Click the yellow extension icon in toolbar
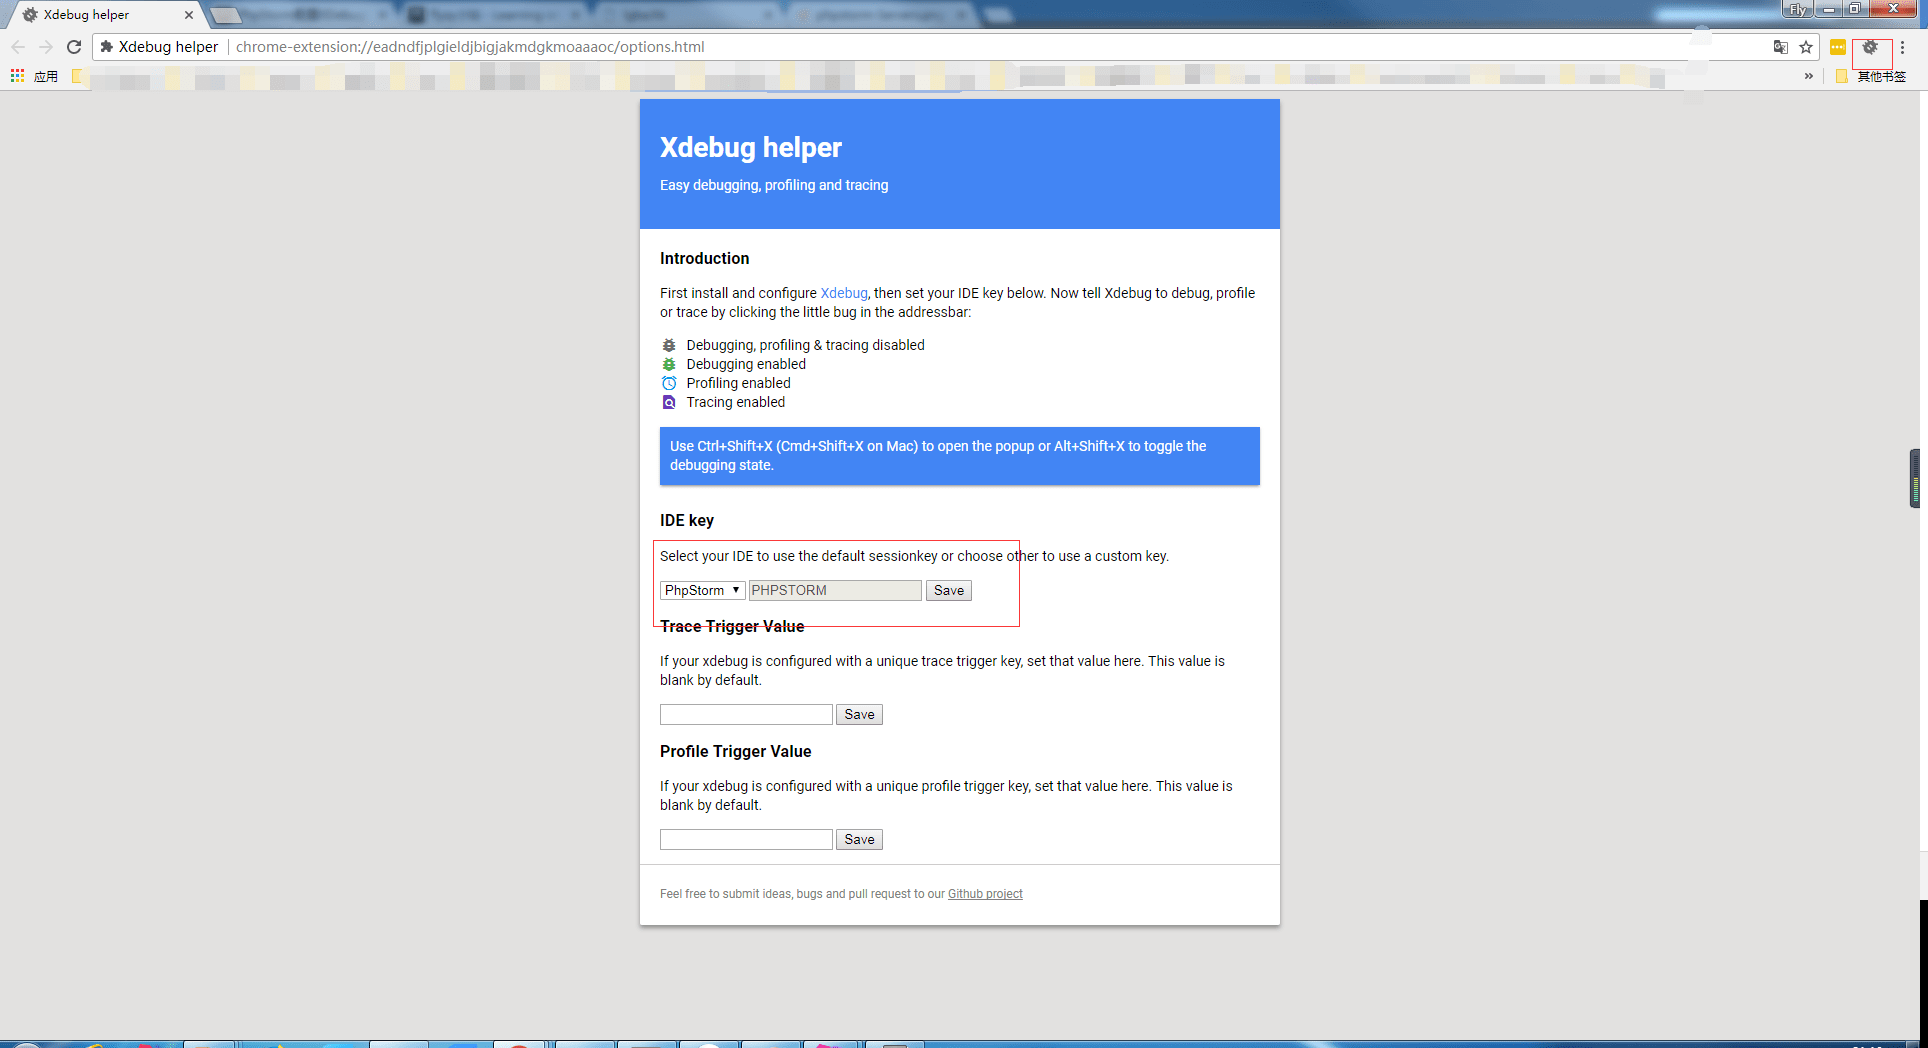This screenshot has height=1048, width=1928. coord(1838,47)
